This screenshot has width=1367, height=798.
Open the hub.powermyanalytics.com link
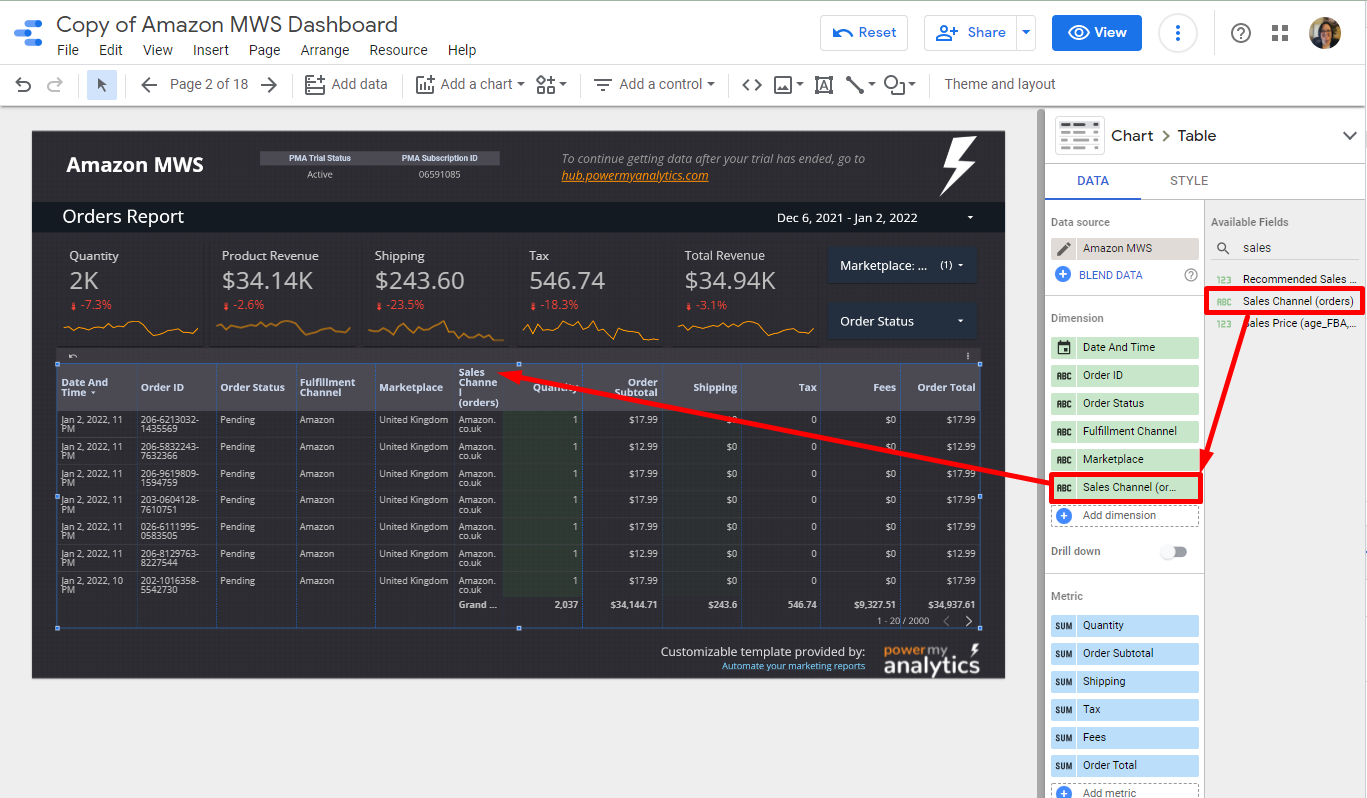tap(635, 176)
